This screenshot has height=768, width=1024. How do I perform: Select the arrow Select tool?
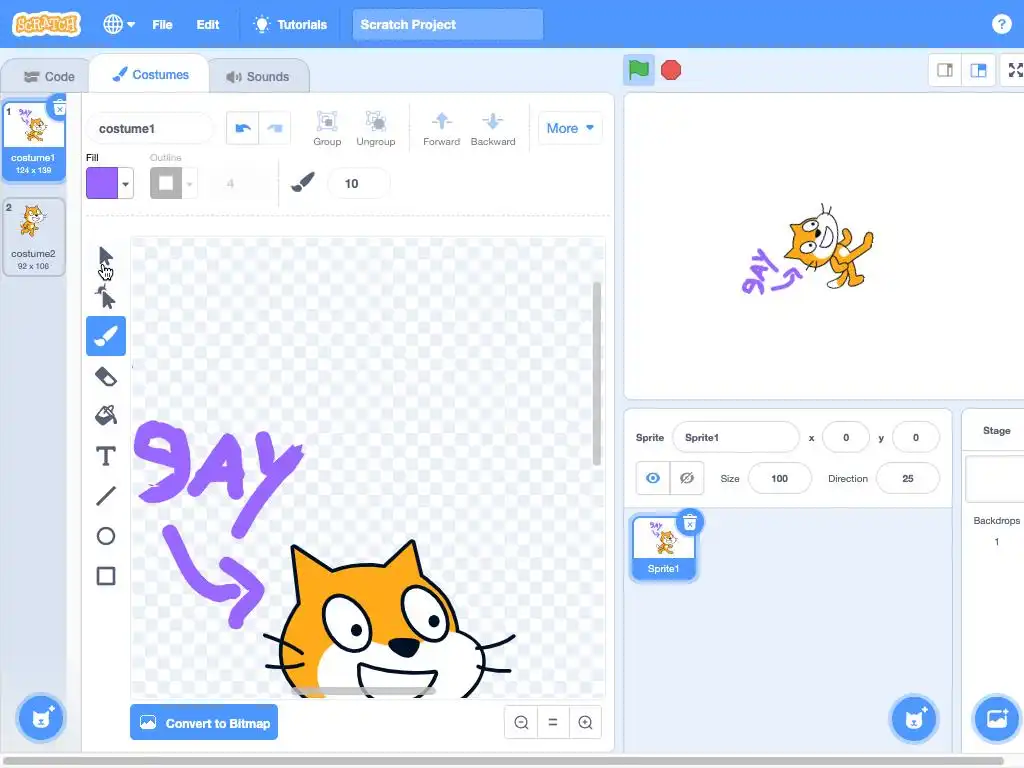[x=106, y=257]
